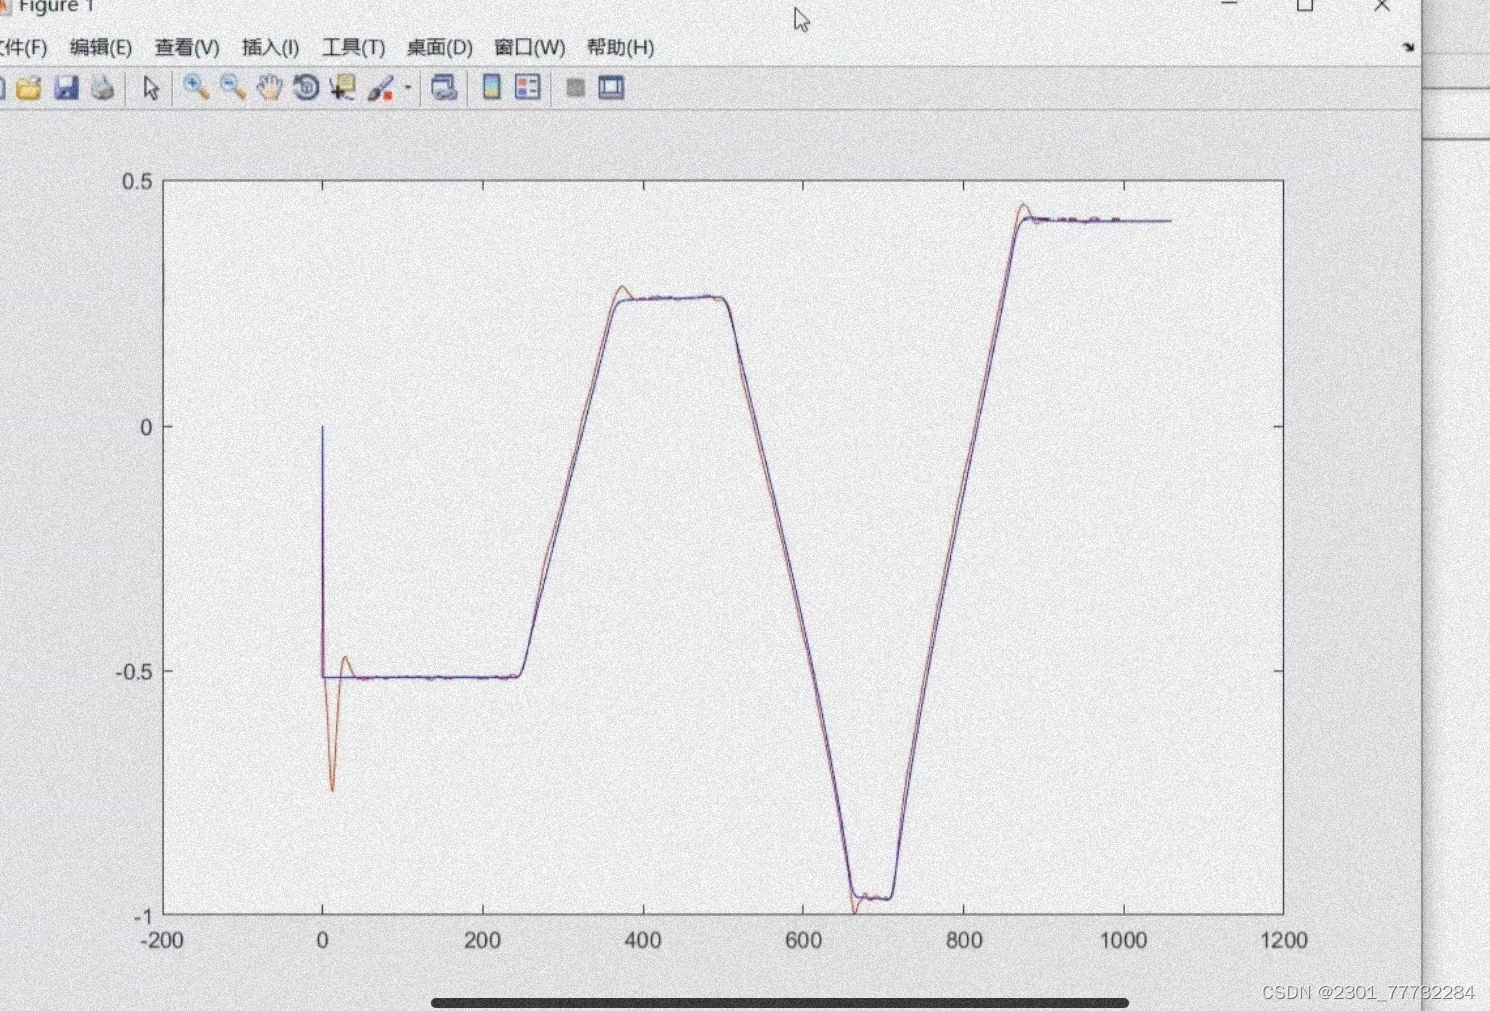Show plot tools and dock figure icon
The image size is (1490, 1011).
pyautogui.click(x=611, y=88)
